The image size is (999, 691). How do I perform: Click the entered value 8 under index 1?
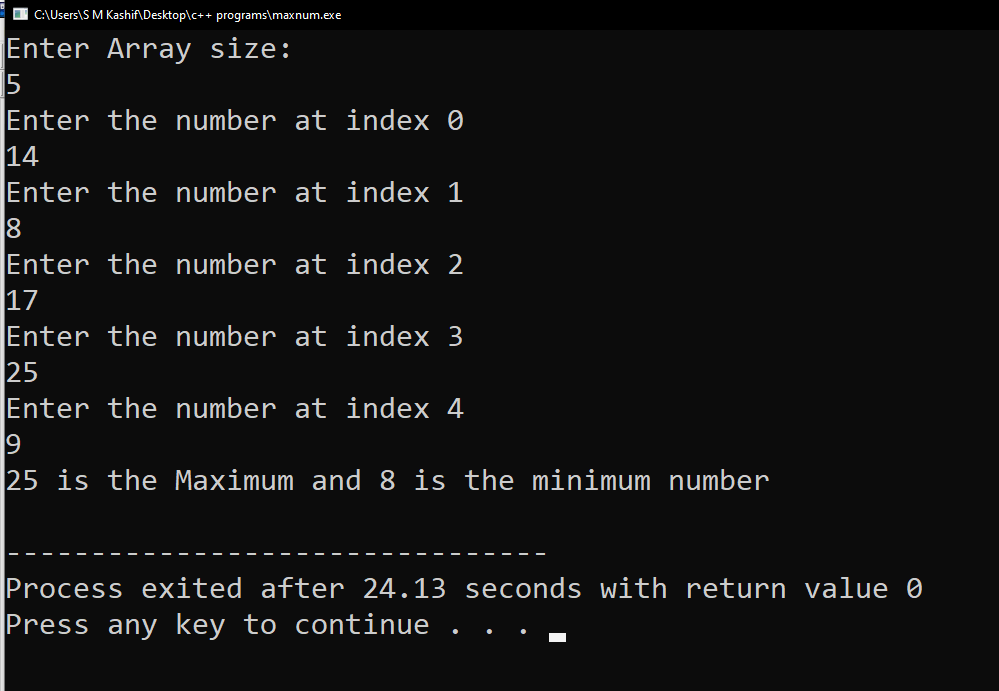pyautogui.click(x=13, y=229)
